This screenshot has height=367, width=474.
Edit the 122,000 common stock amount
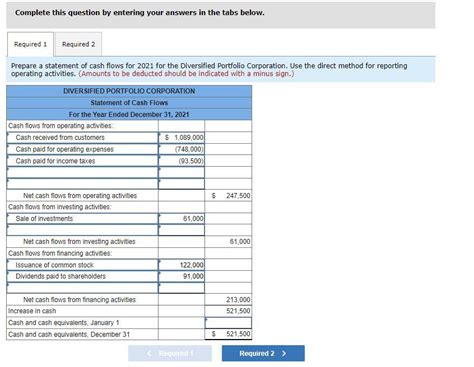[181, 265]
